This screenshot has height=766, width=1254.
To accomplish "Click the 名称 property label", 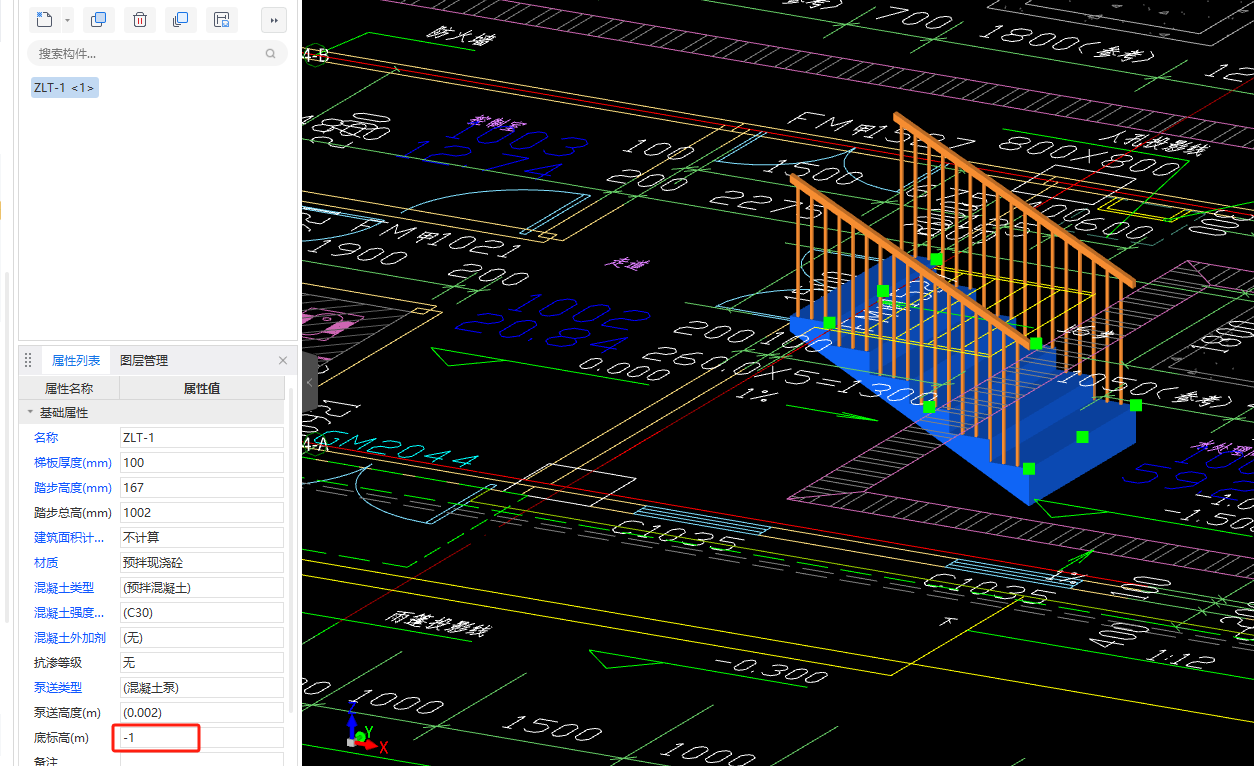I will [x=46, y=437].
